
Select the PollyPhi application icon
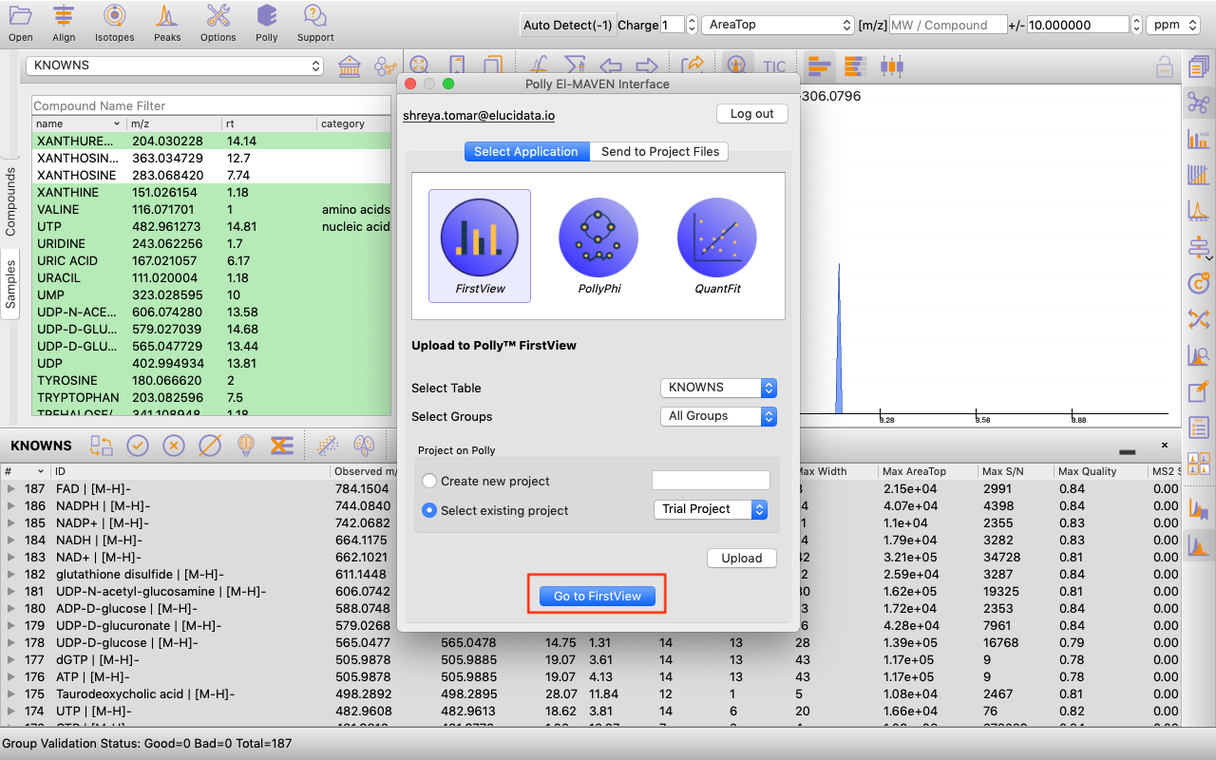point(598,246)
